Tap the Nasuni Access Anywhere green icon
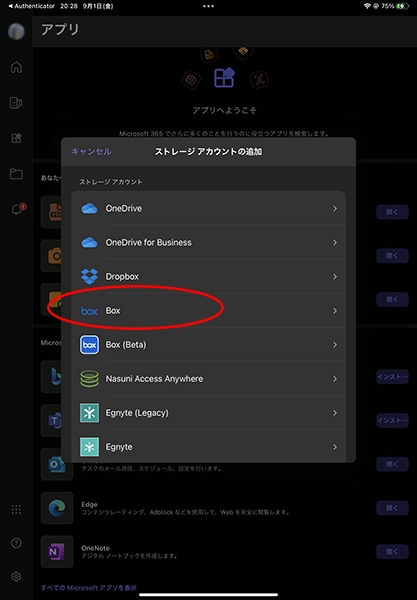 (89, 379)
